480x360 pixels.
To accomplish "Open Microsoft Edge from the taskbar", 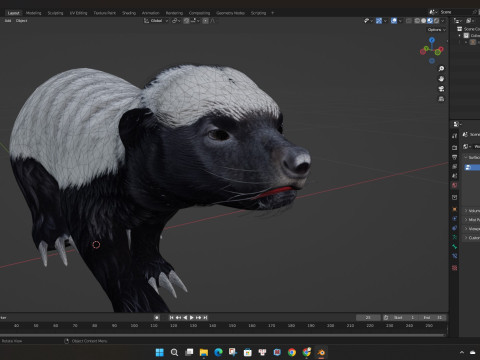I will [x=218, y=352].
